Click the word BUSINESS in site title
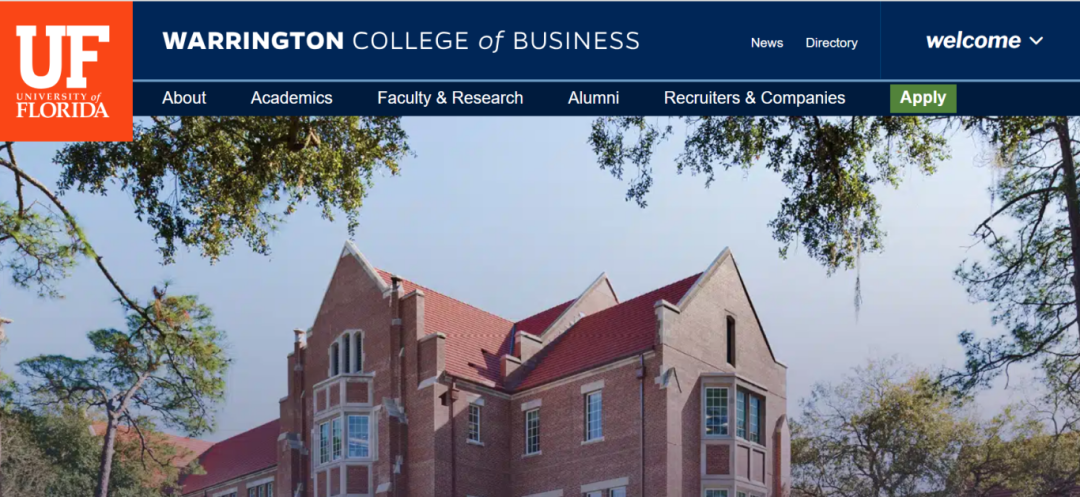 pos(576,41)
